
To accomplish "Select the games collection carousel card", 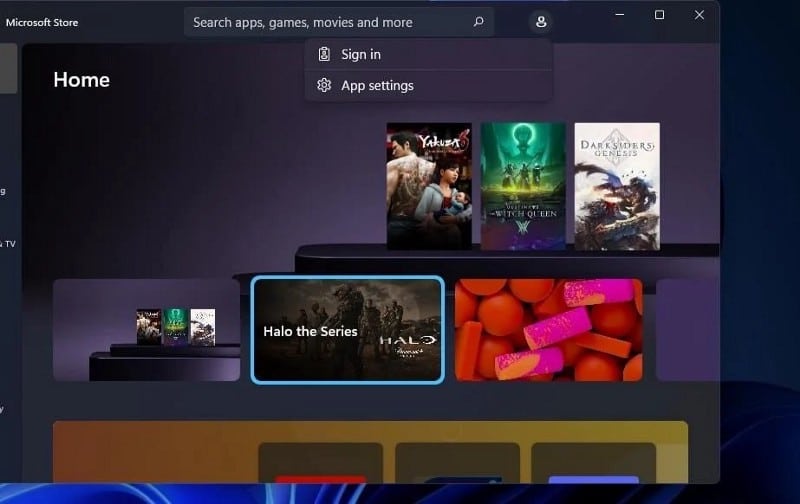I will [146, 330].
